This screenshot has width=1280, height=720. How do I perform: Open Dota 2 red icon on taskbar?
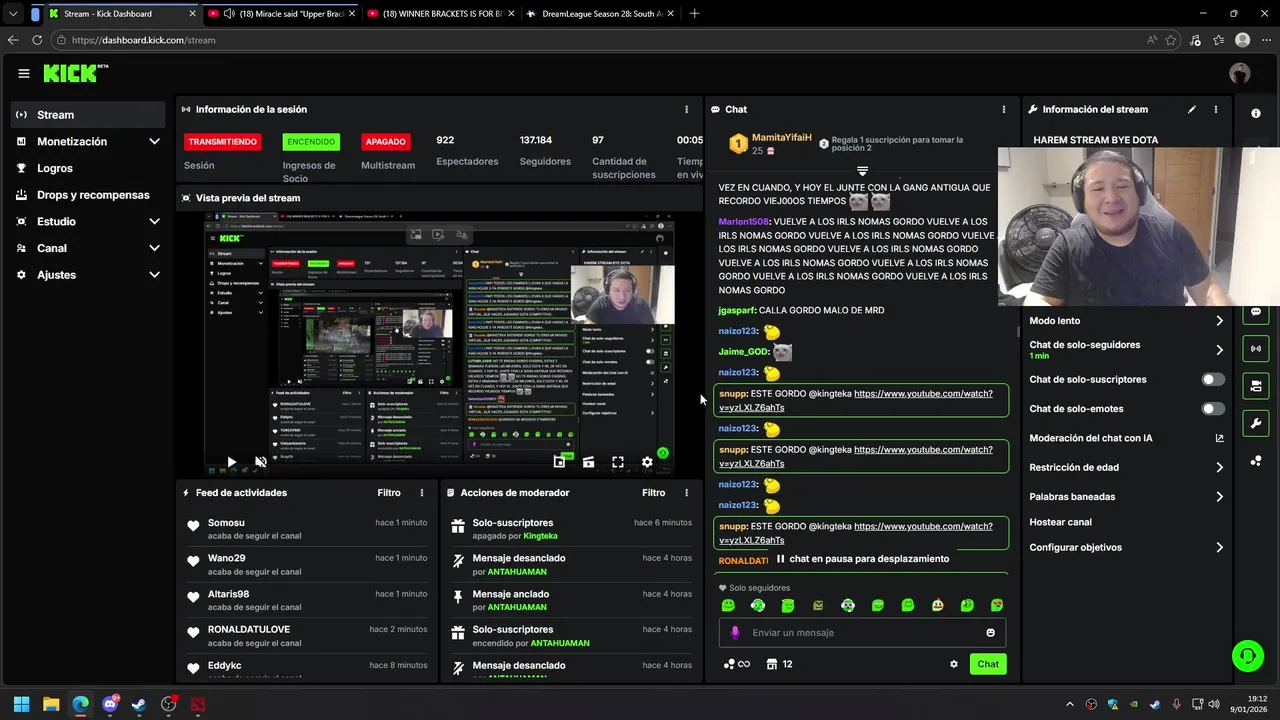pyautogui.click(x=198, y=704)
